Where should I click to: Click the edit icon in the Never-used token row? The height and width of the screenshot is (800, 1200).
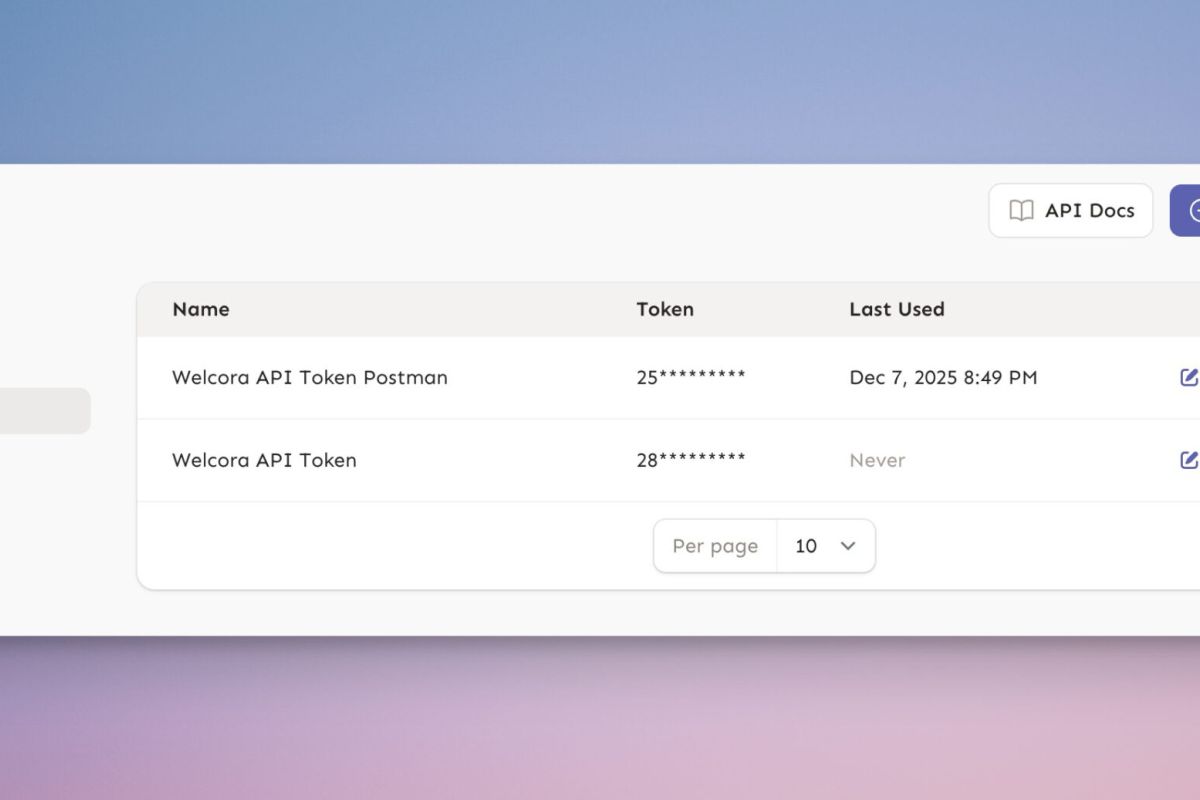[1188, 460]
